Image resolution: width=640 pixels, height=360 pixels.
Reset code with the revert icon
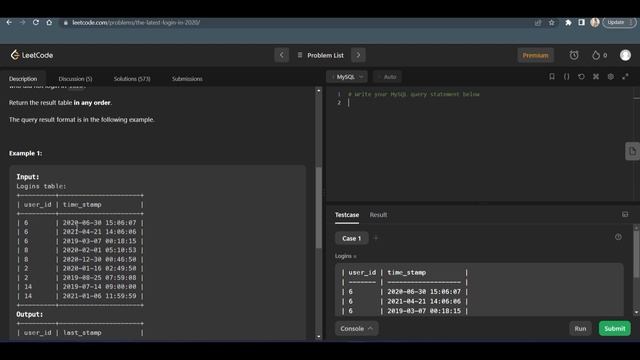tap(581, 77)
